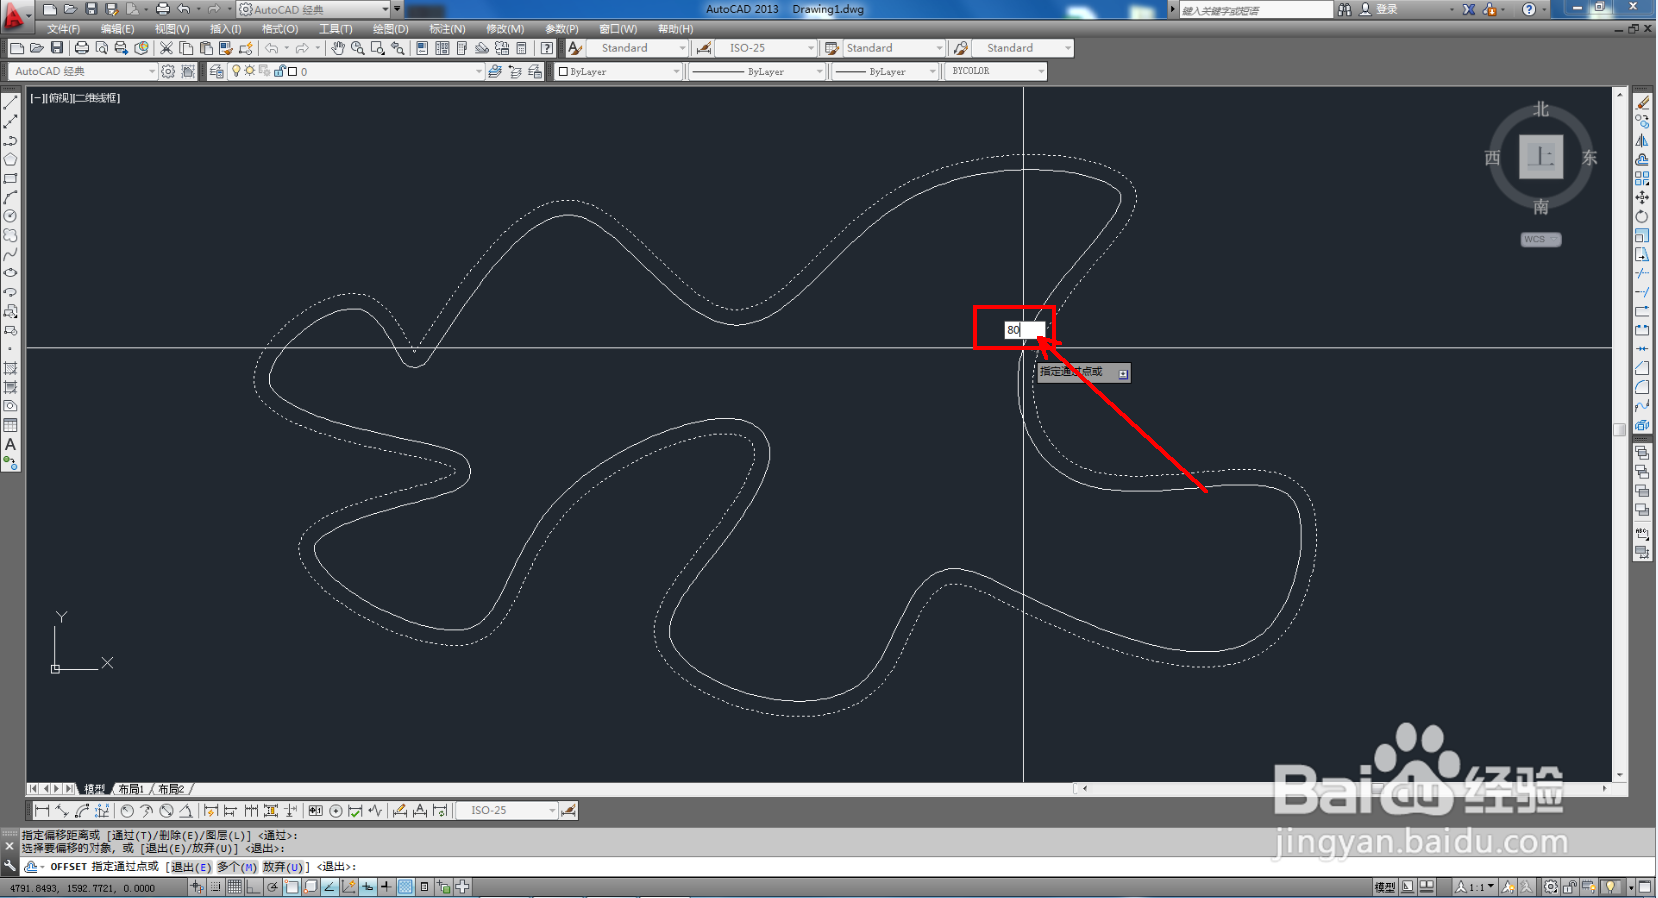The image size is (1658, 898).
Task: Click the 上 face of the ViewCube
Action: (x=1541, y=157)
